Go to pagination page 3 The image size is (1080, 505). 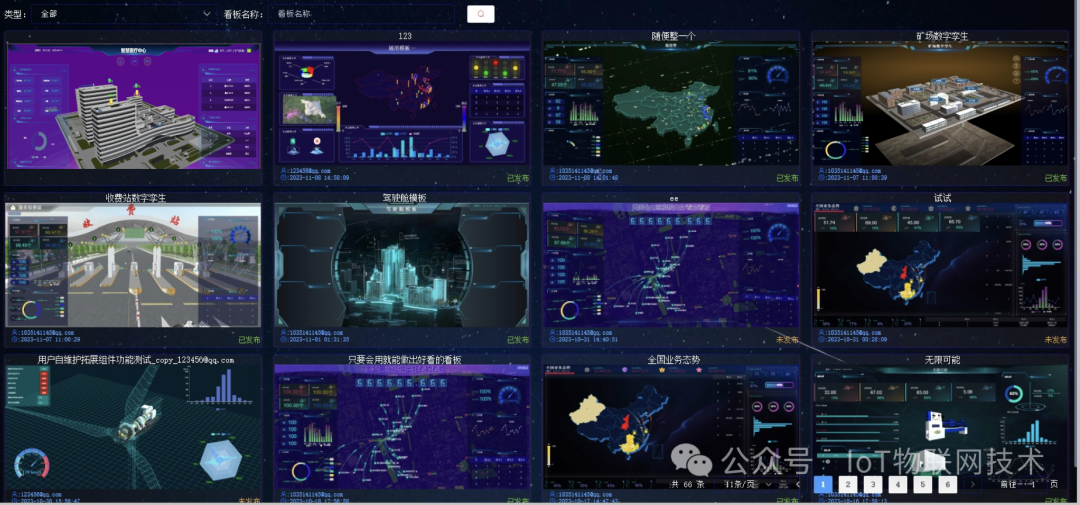[873, 484]
